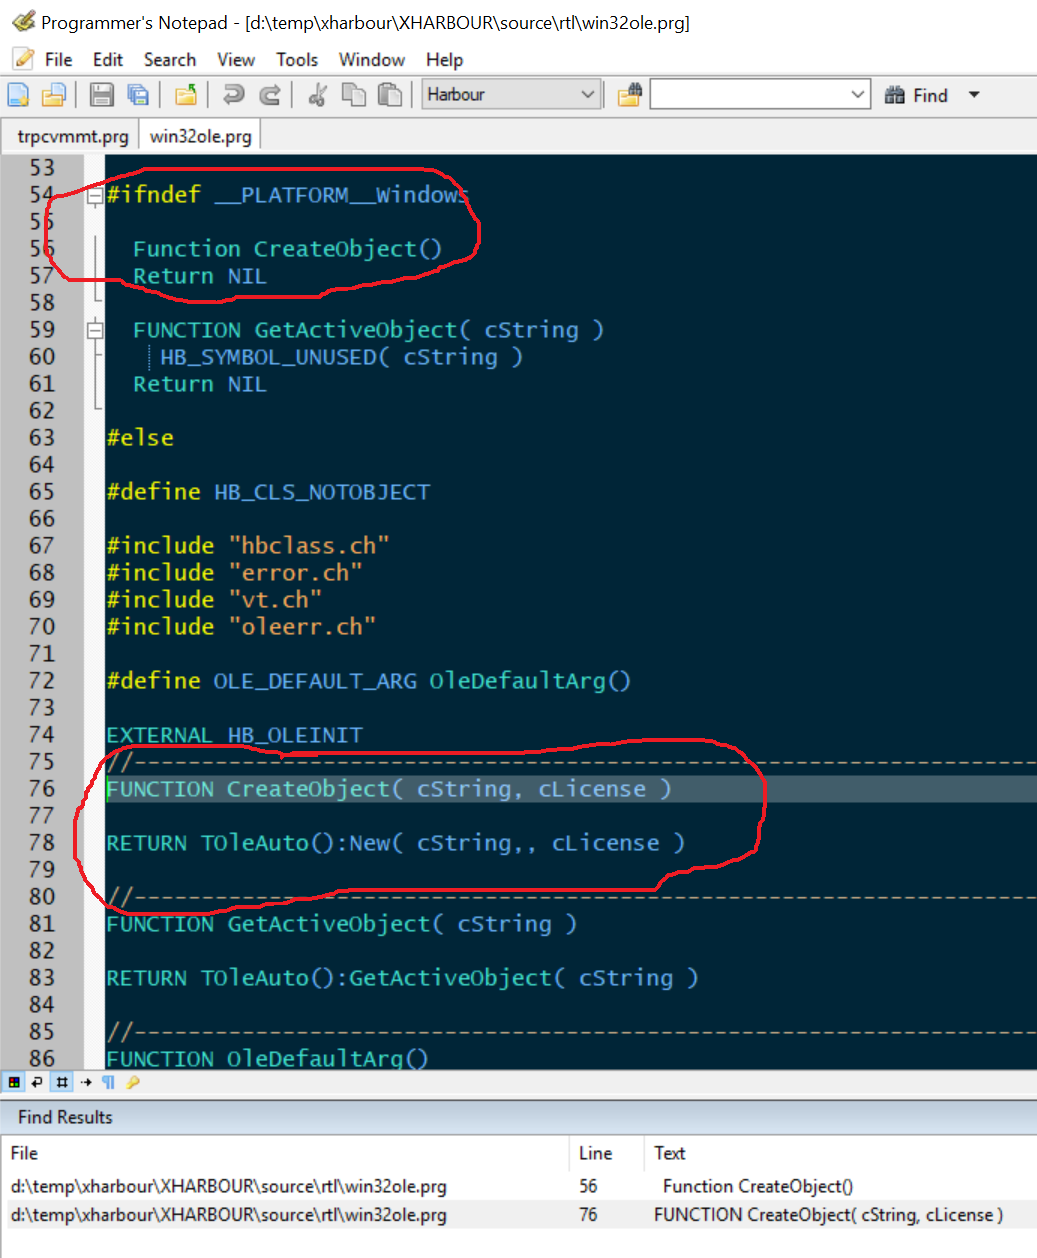This screenshot has width=1037, height=1258.
Task: Open a file using the folder icon
Action: 54,95
